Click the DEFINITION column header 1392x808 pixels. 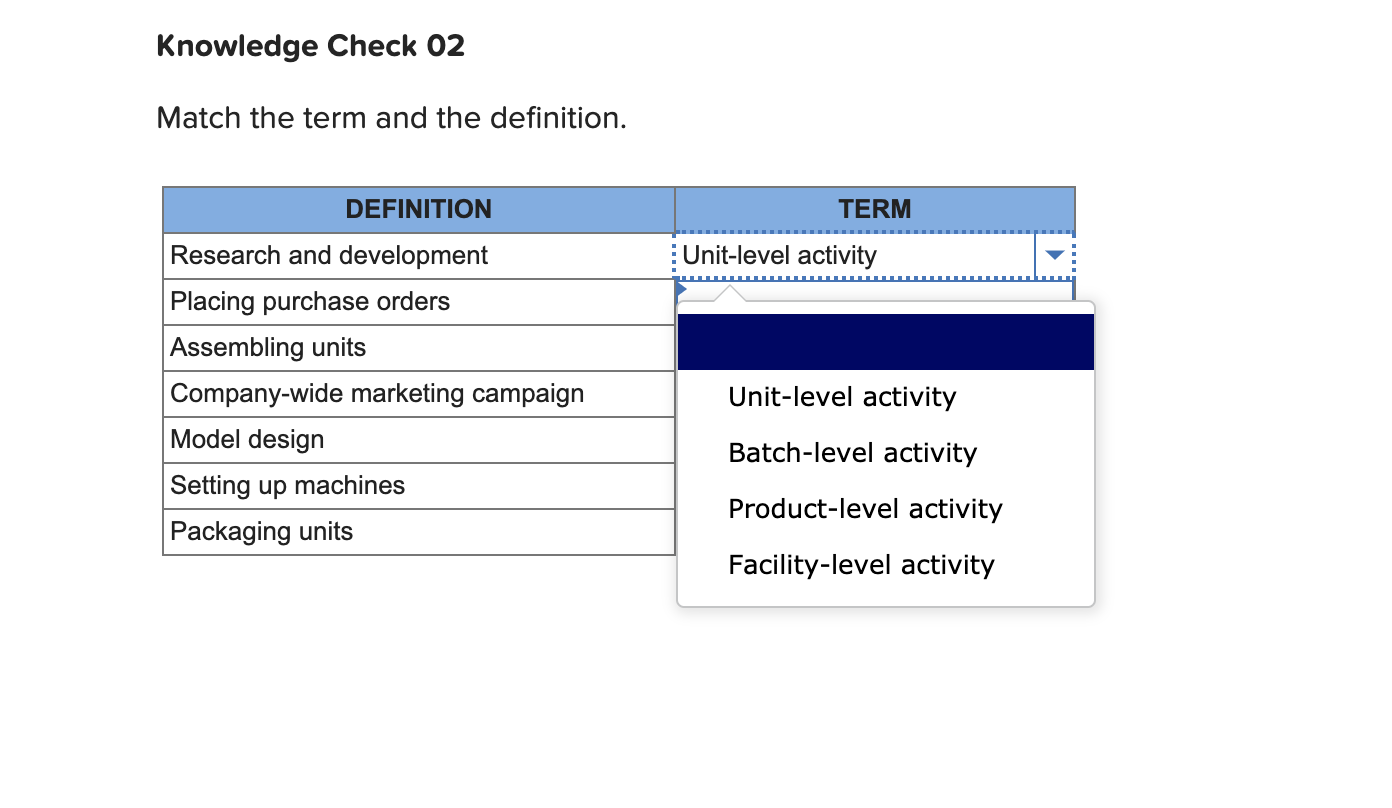point(418,209)
